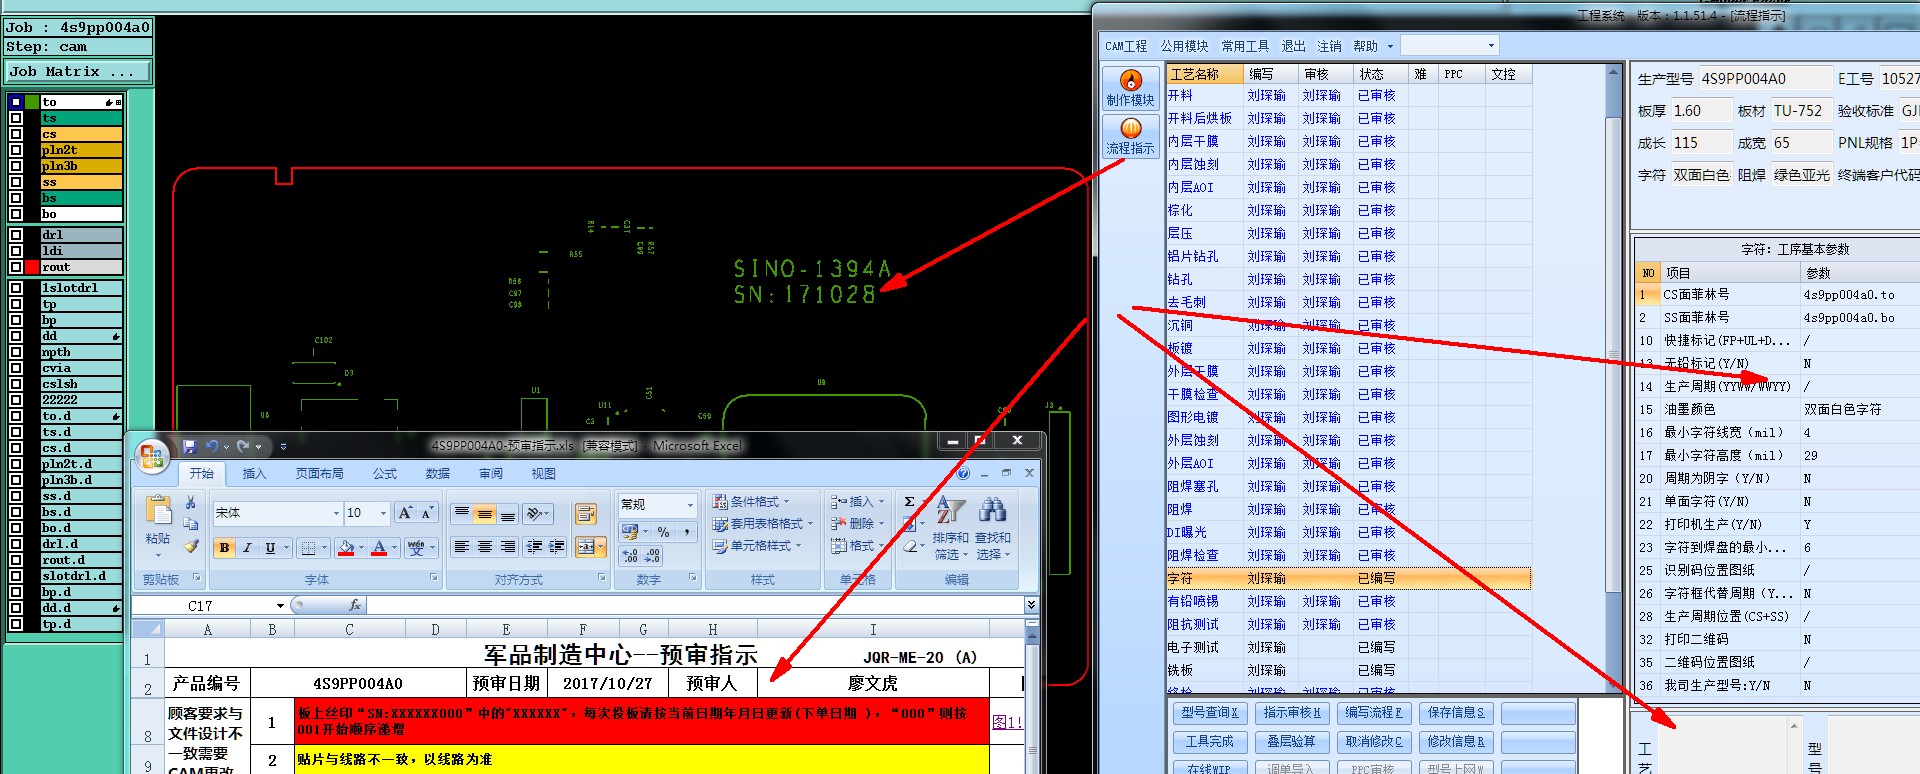Click the Job Matrix button
The height and width of the screenshot is (774, 1920).
pyautogui.click(x=77, y=72)
